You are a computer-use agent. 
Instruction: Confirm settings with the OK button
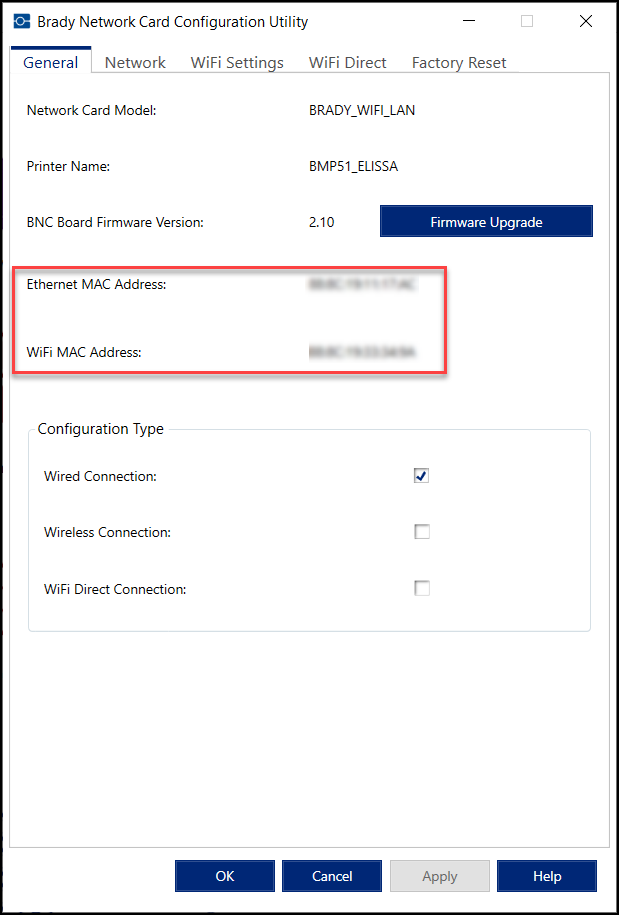(225, 876)
